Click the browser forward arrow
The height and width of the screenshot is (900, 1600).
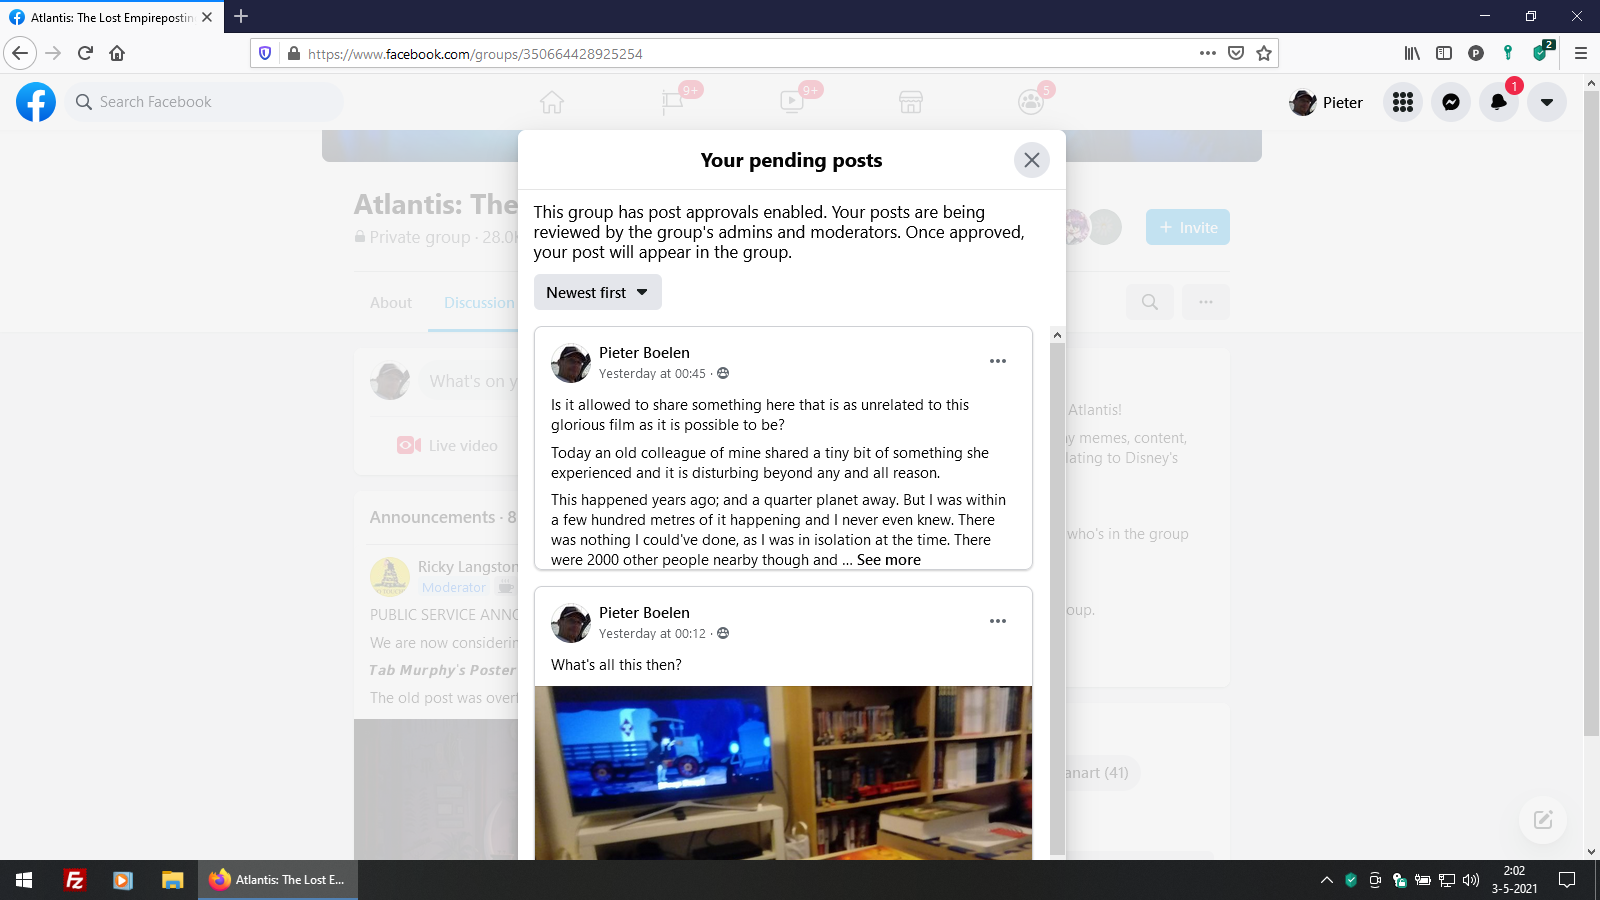53,53
